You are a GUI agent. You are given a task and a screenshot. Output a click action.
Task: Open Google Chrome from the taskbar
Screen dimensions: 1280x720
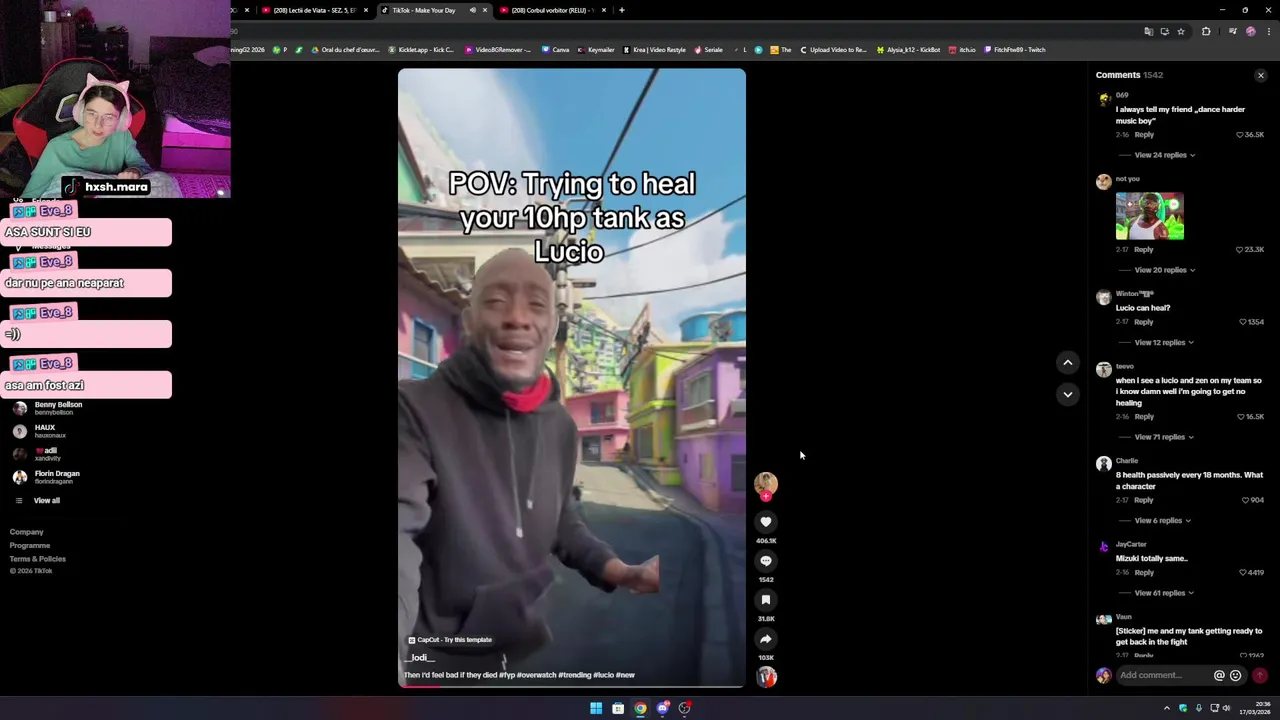[x=640, y=708]
